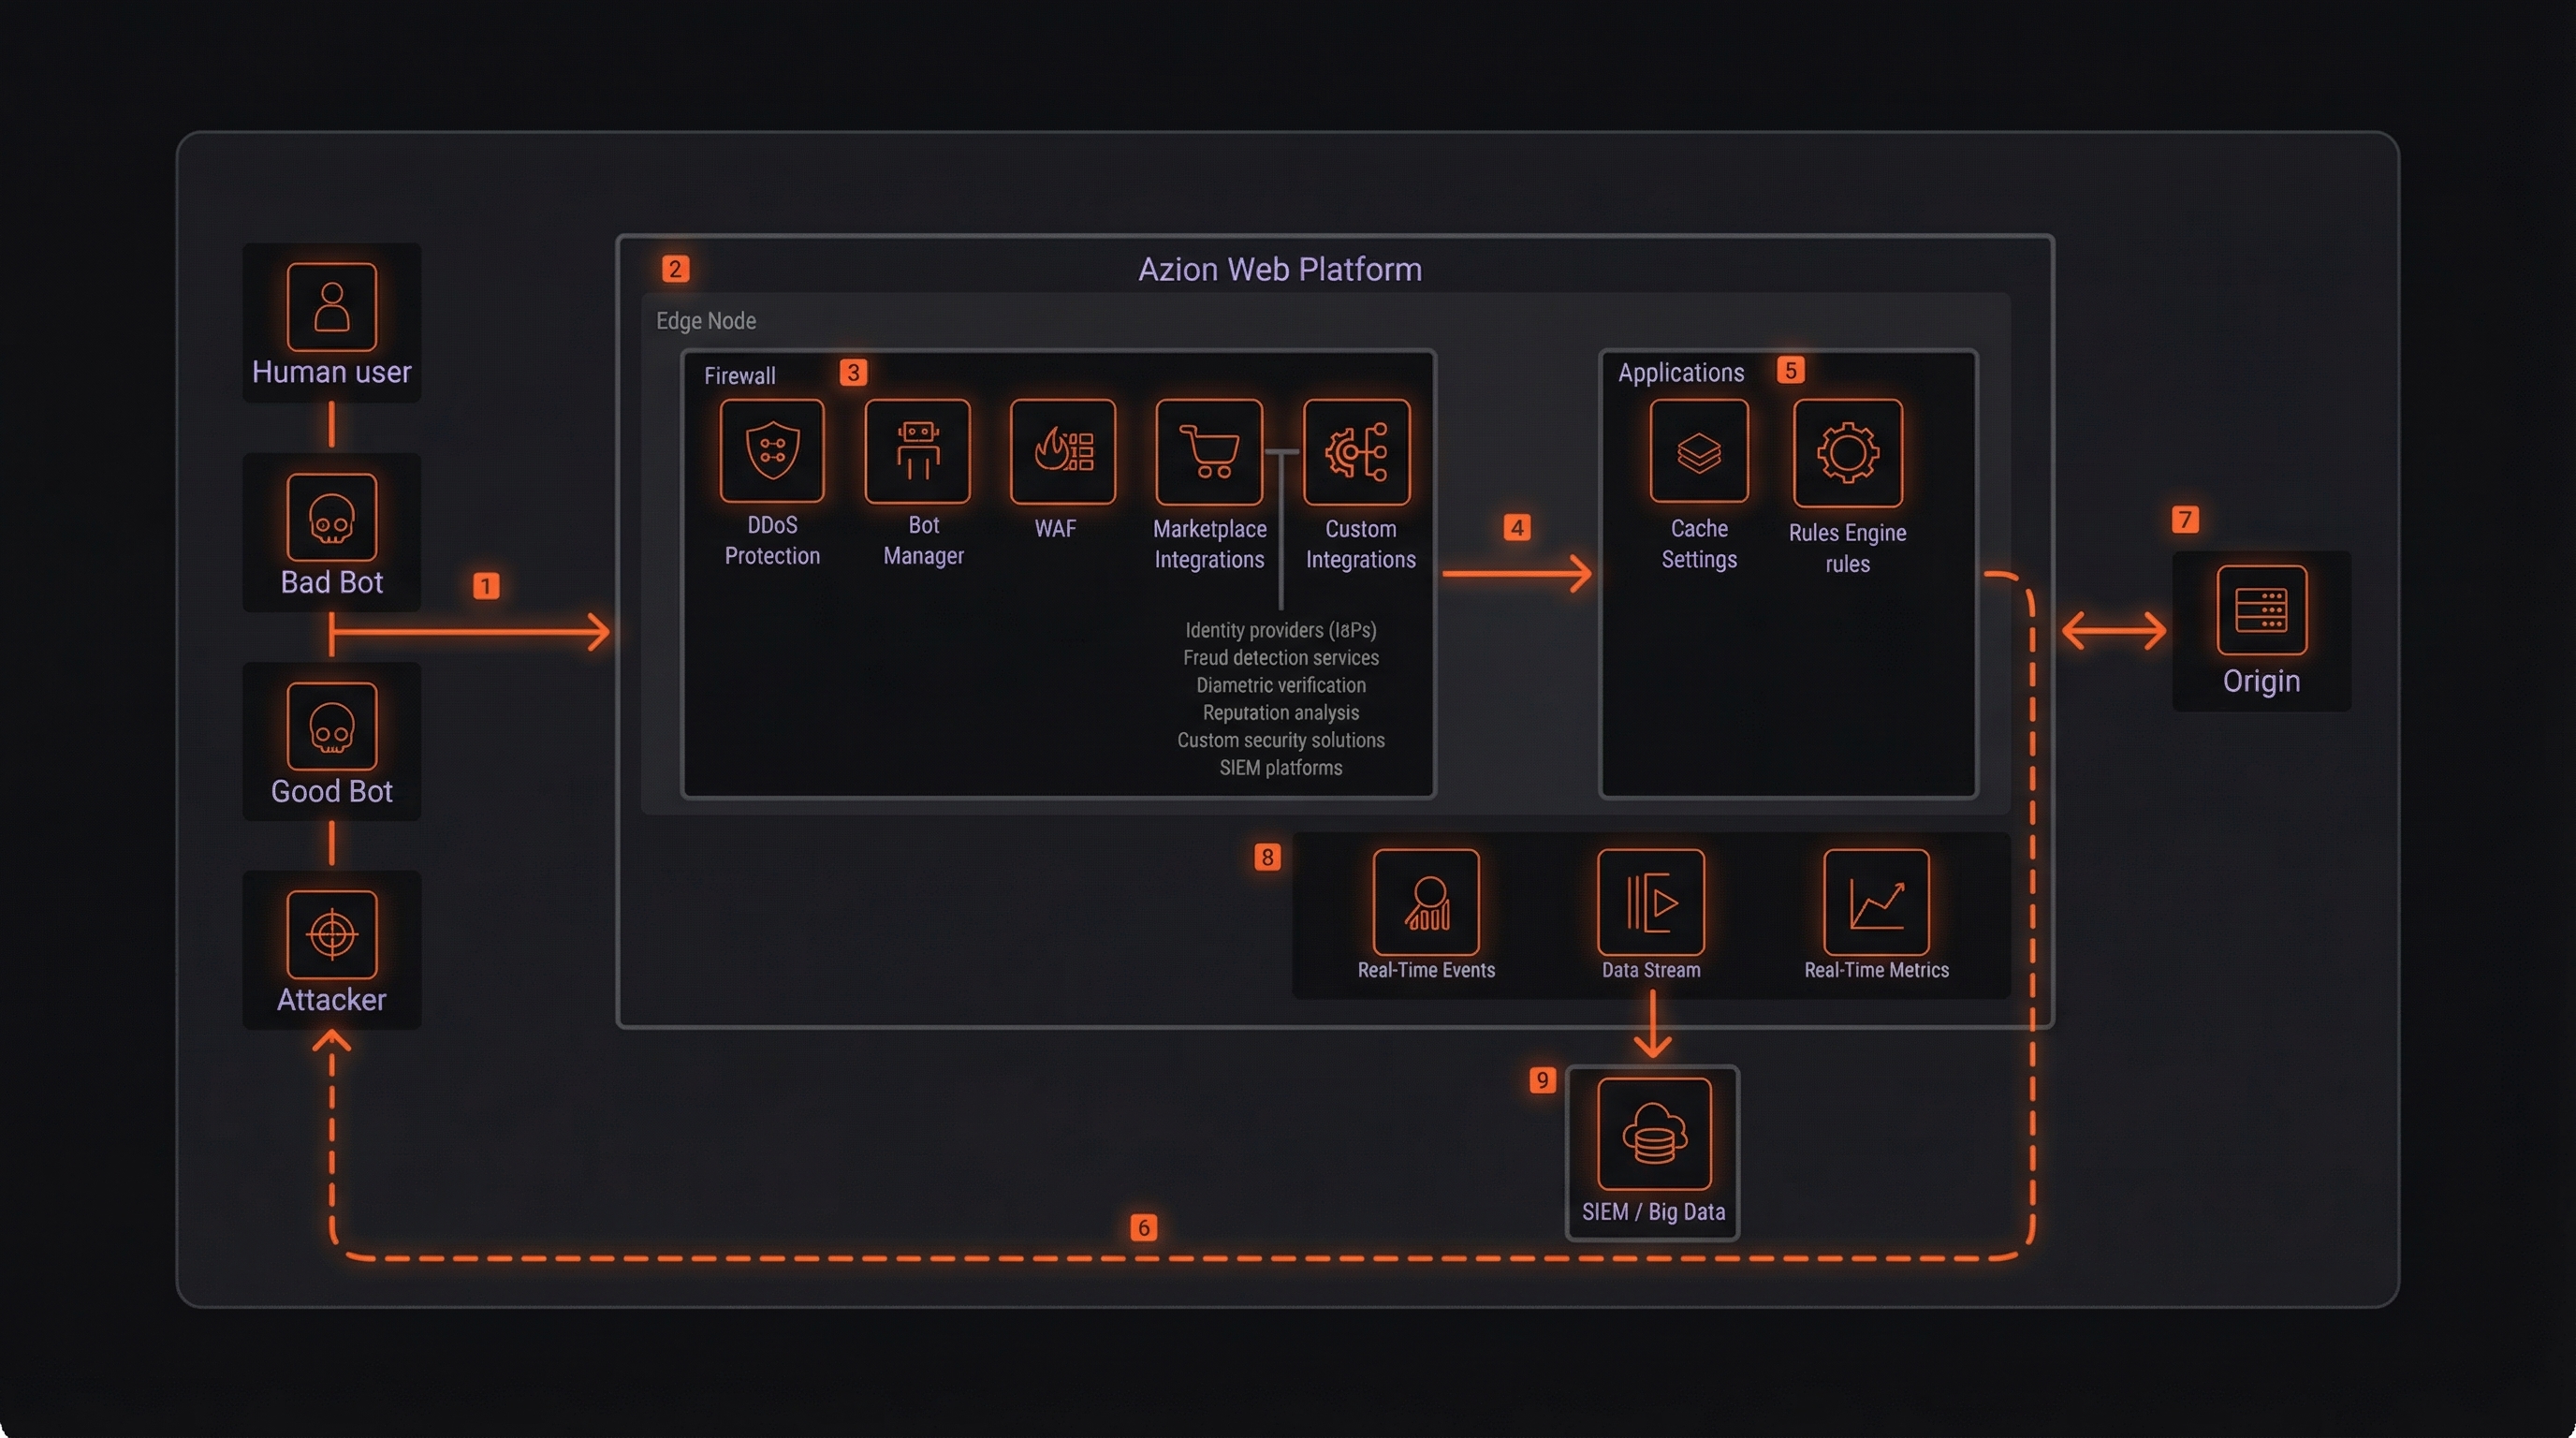Click the "Edge Node" label
This screenshot has height=1438, width=2576.
pos(706,321)
